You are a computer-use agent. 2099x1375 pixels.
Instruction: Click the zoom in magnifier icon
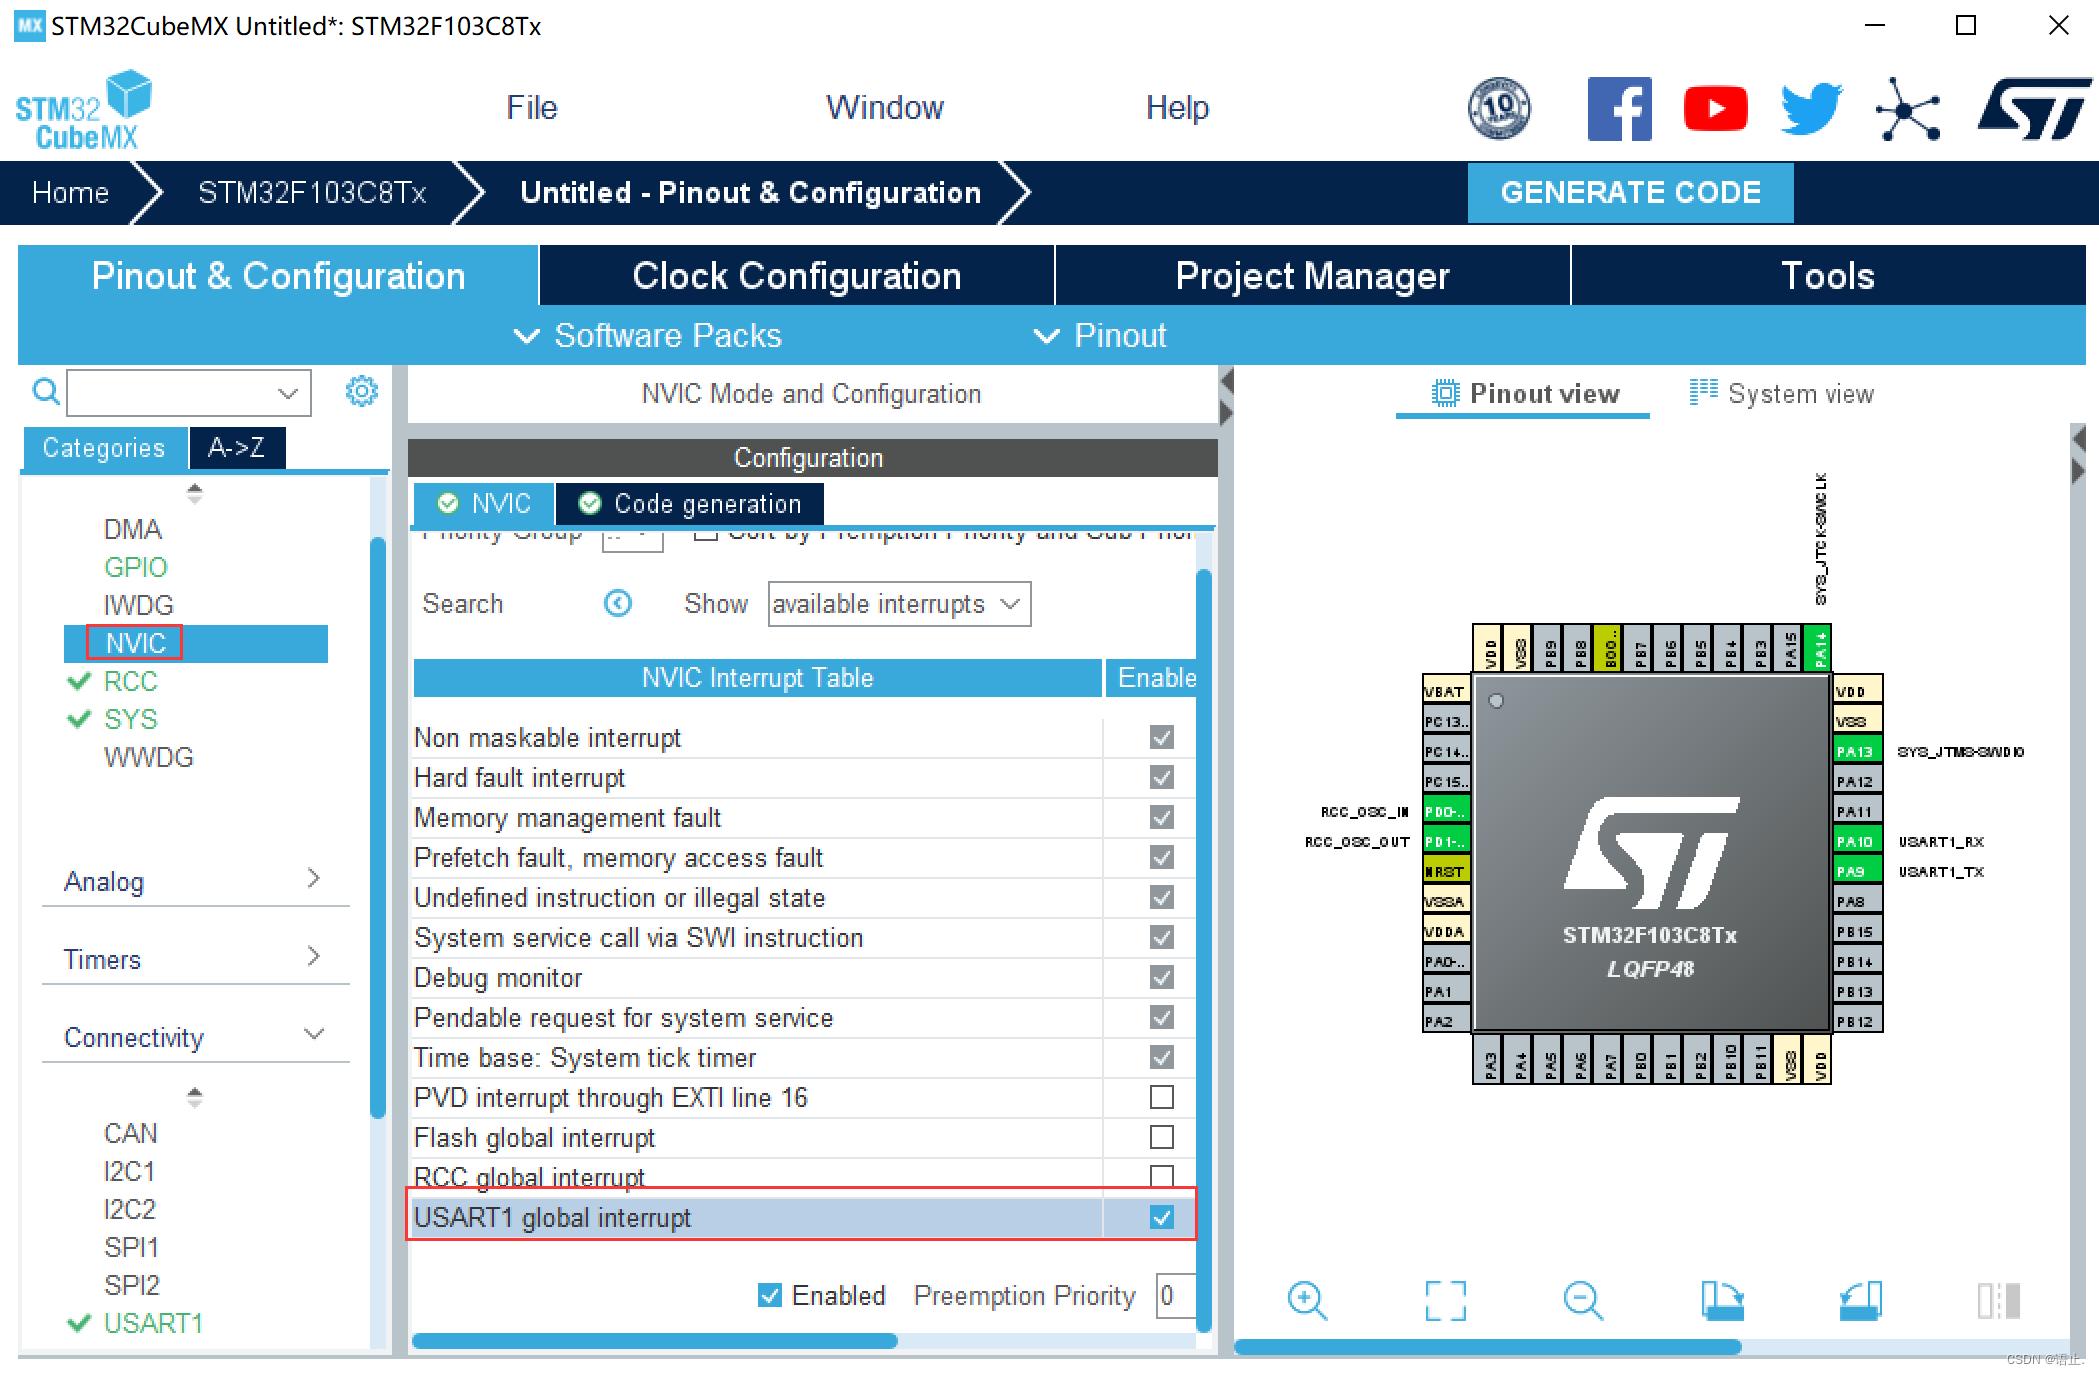(1306, 1300)
